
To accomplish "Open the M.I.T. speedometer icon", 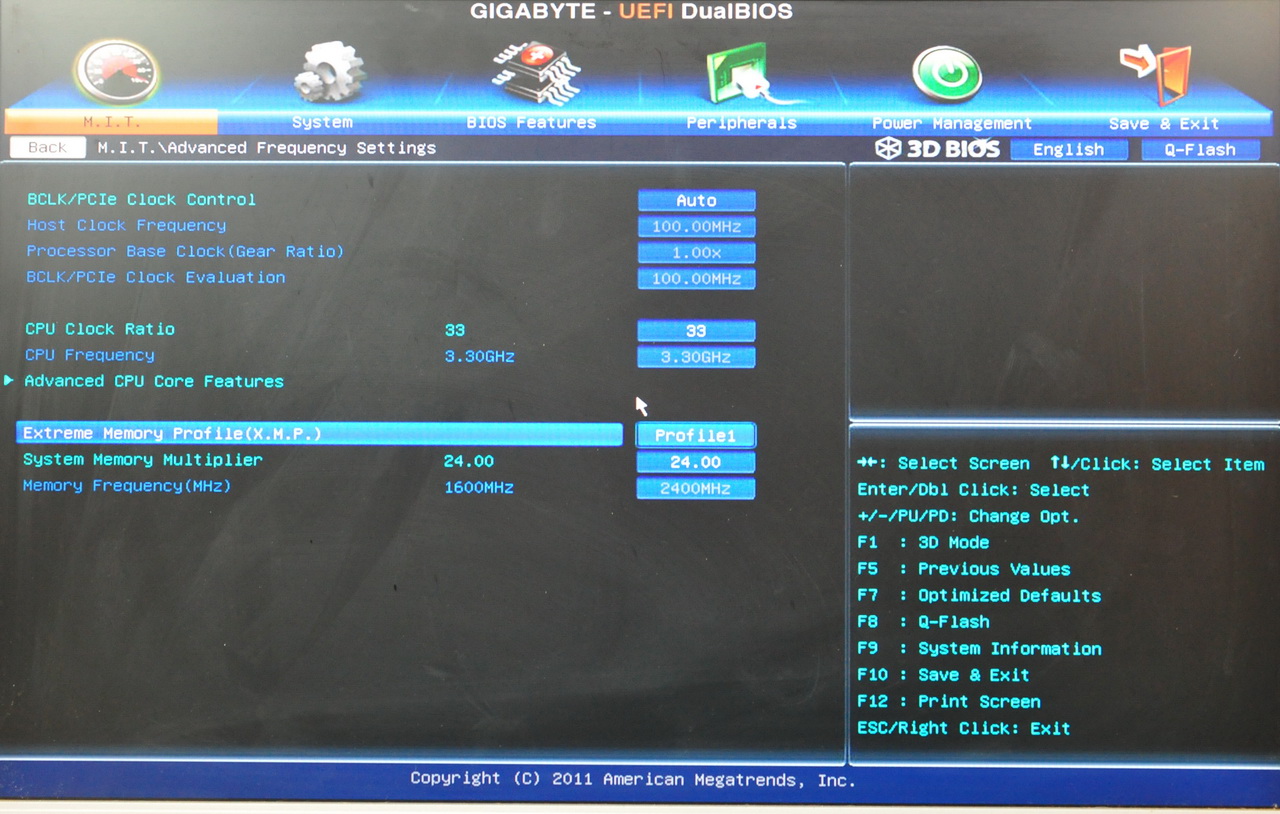I will pyautogui.click(x=117, y=72).
